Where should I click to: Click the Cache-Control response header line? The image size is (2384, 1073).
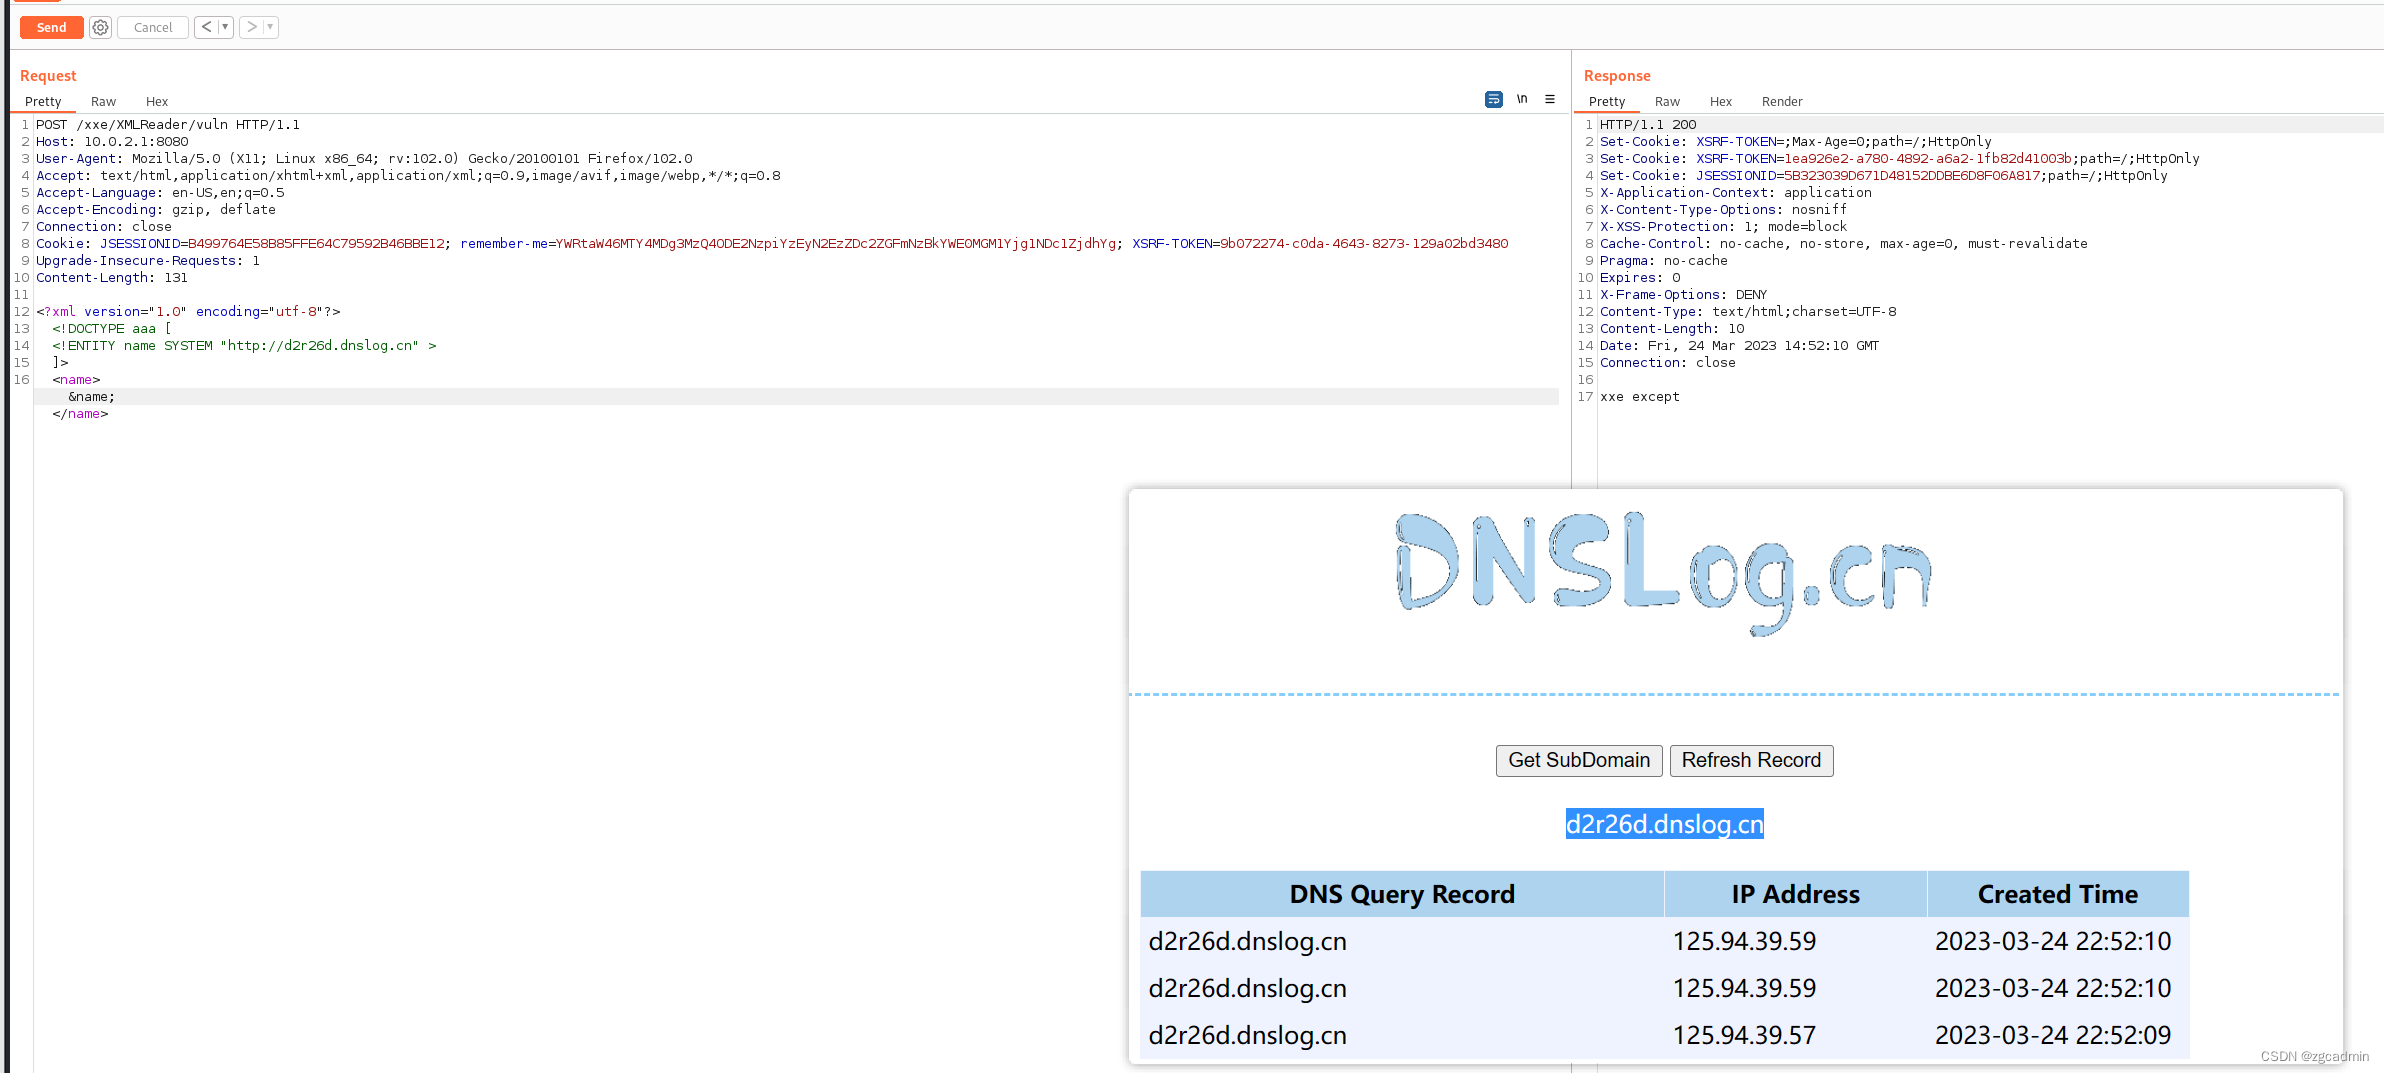coord(1844,244)
